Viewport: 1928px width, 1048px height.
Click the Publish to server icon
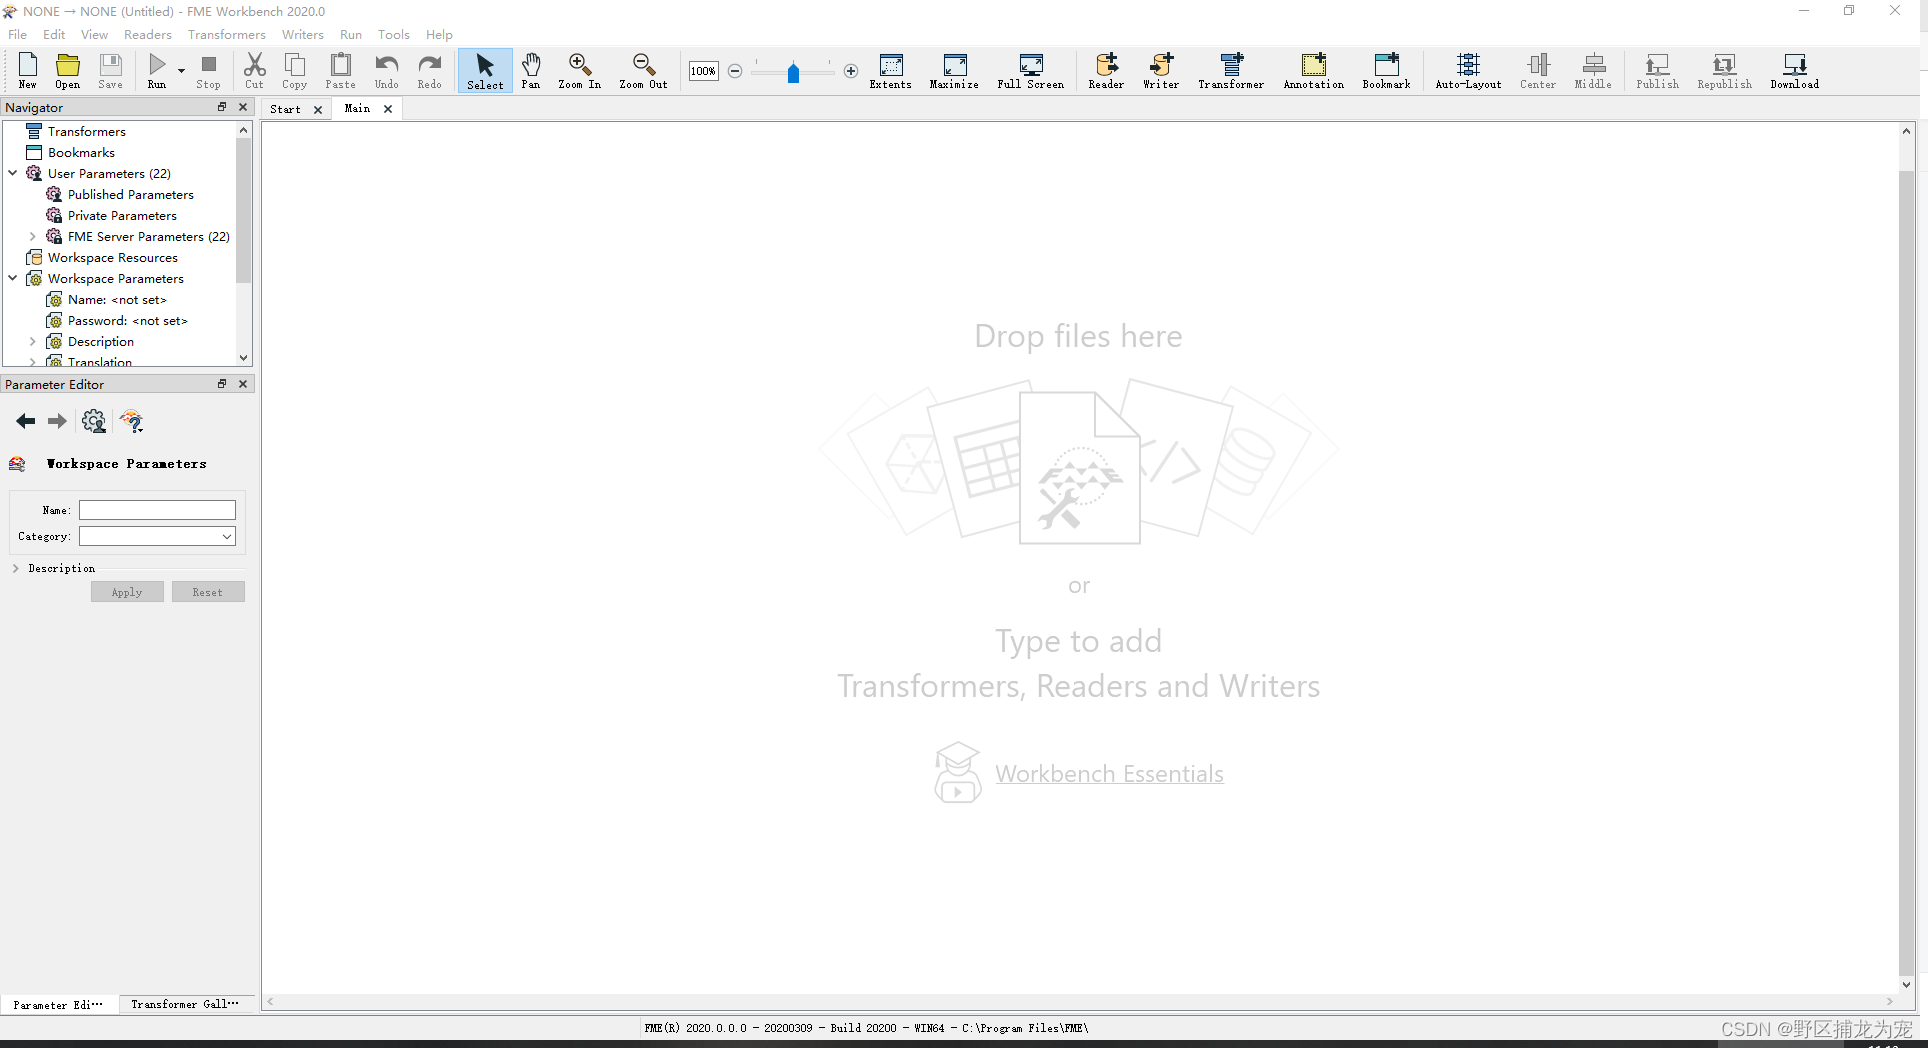(x=1658, y=71)
